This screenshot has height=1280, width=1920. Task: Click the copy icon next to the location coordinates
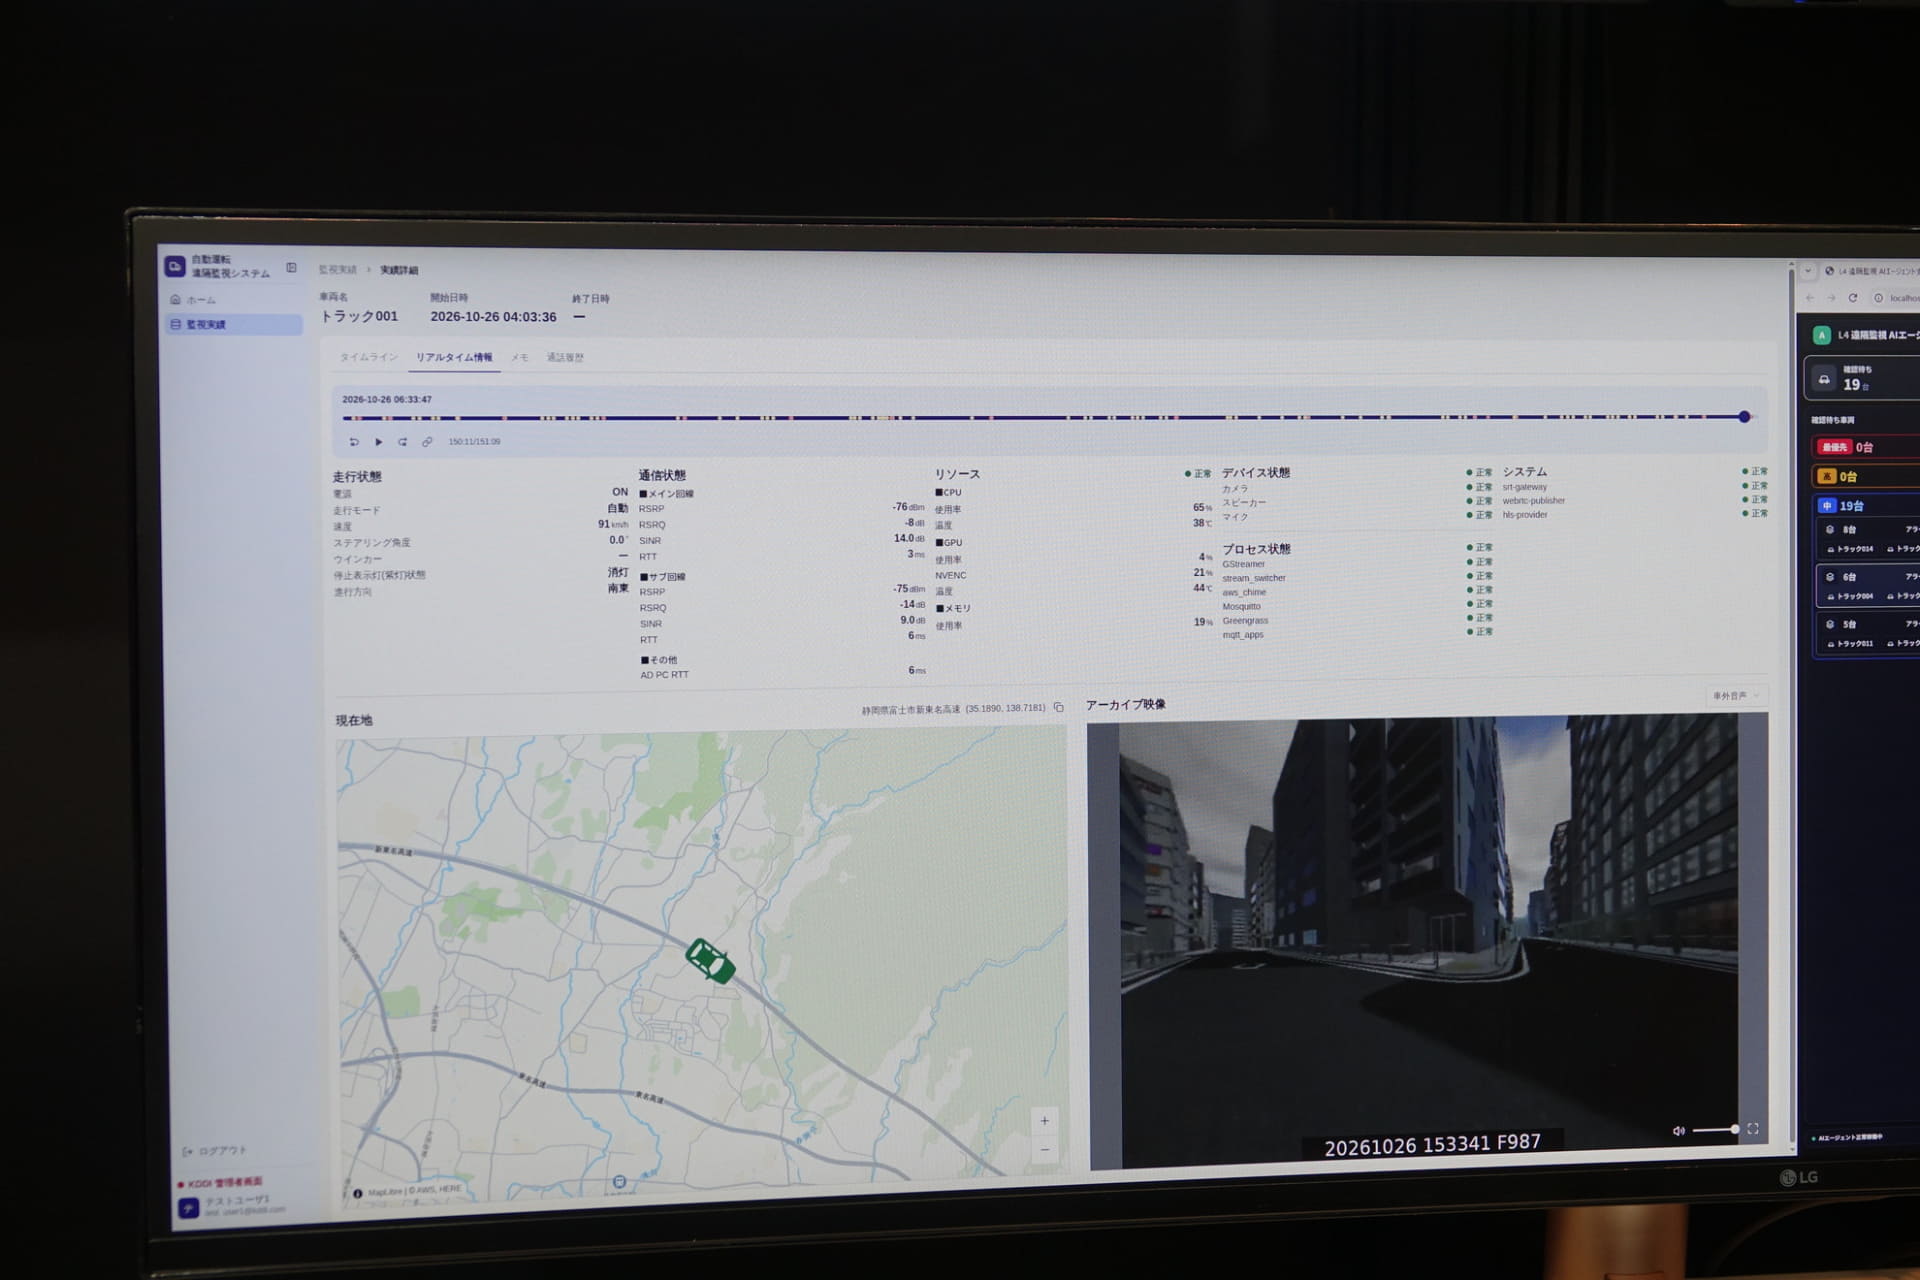pos(1059,707)
